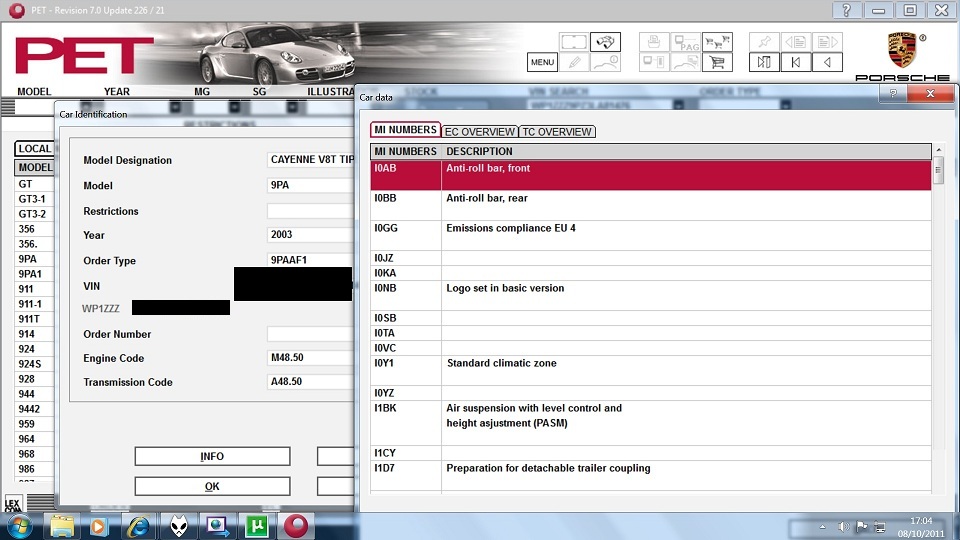Click the OK button

pos(212,486)
